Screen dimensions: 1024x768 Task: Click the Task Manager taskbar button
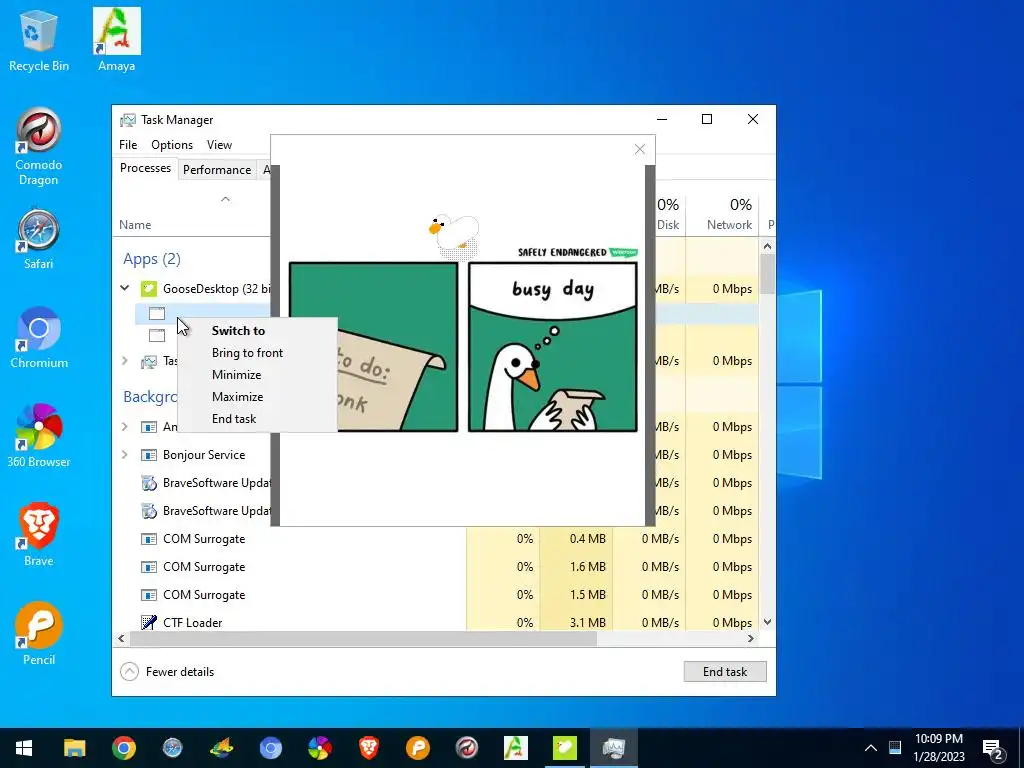pos(613,748)
